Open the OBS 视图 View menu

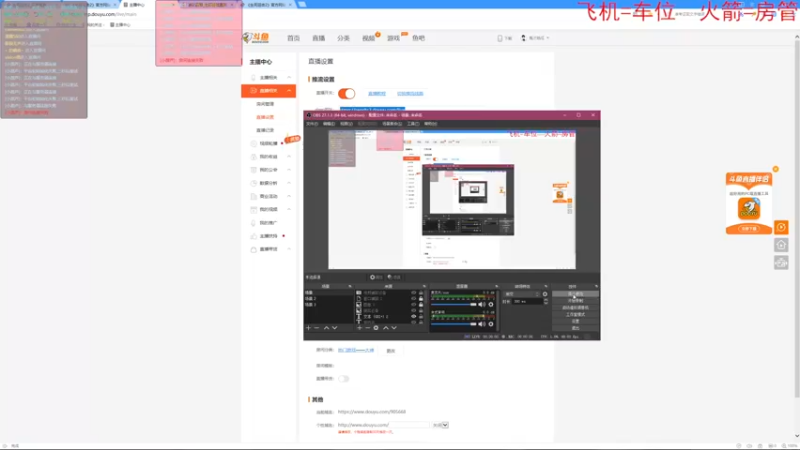click(x=346, y=124)
